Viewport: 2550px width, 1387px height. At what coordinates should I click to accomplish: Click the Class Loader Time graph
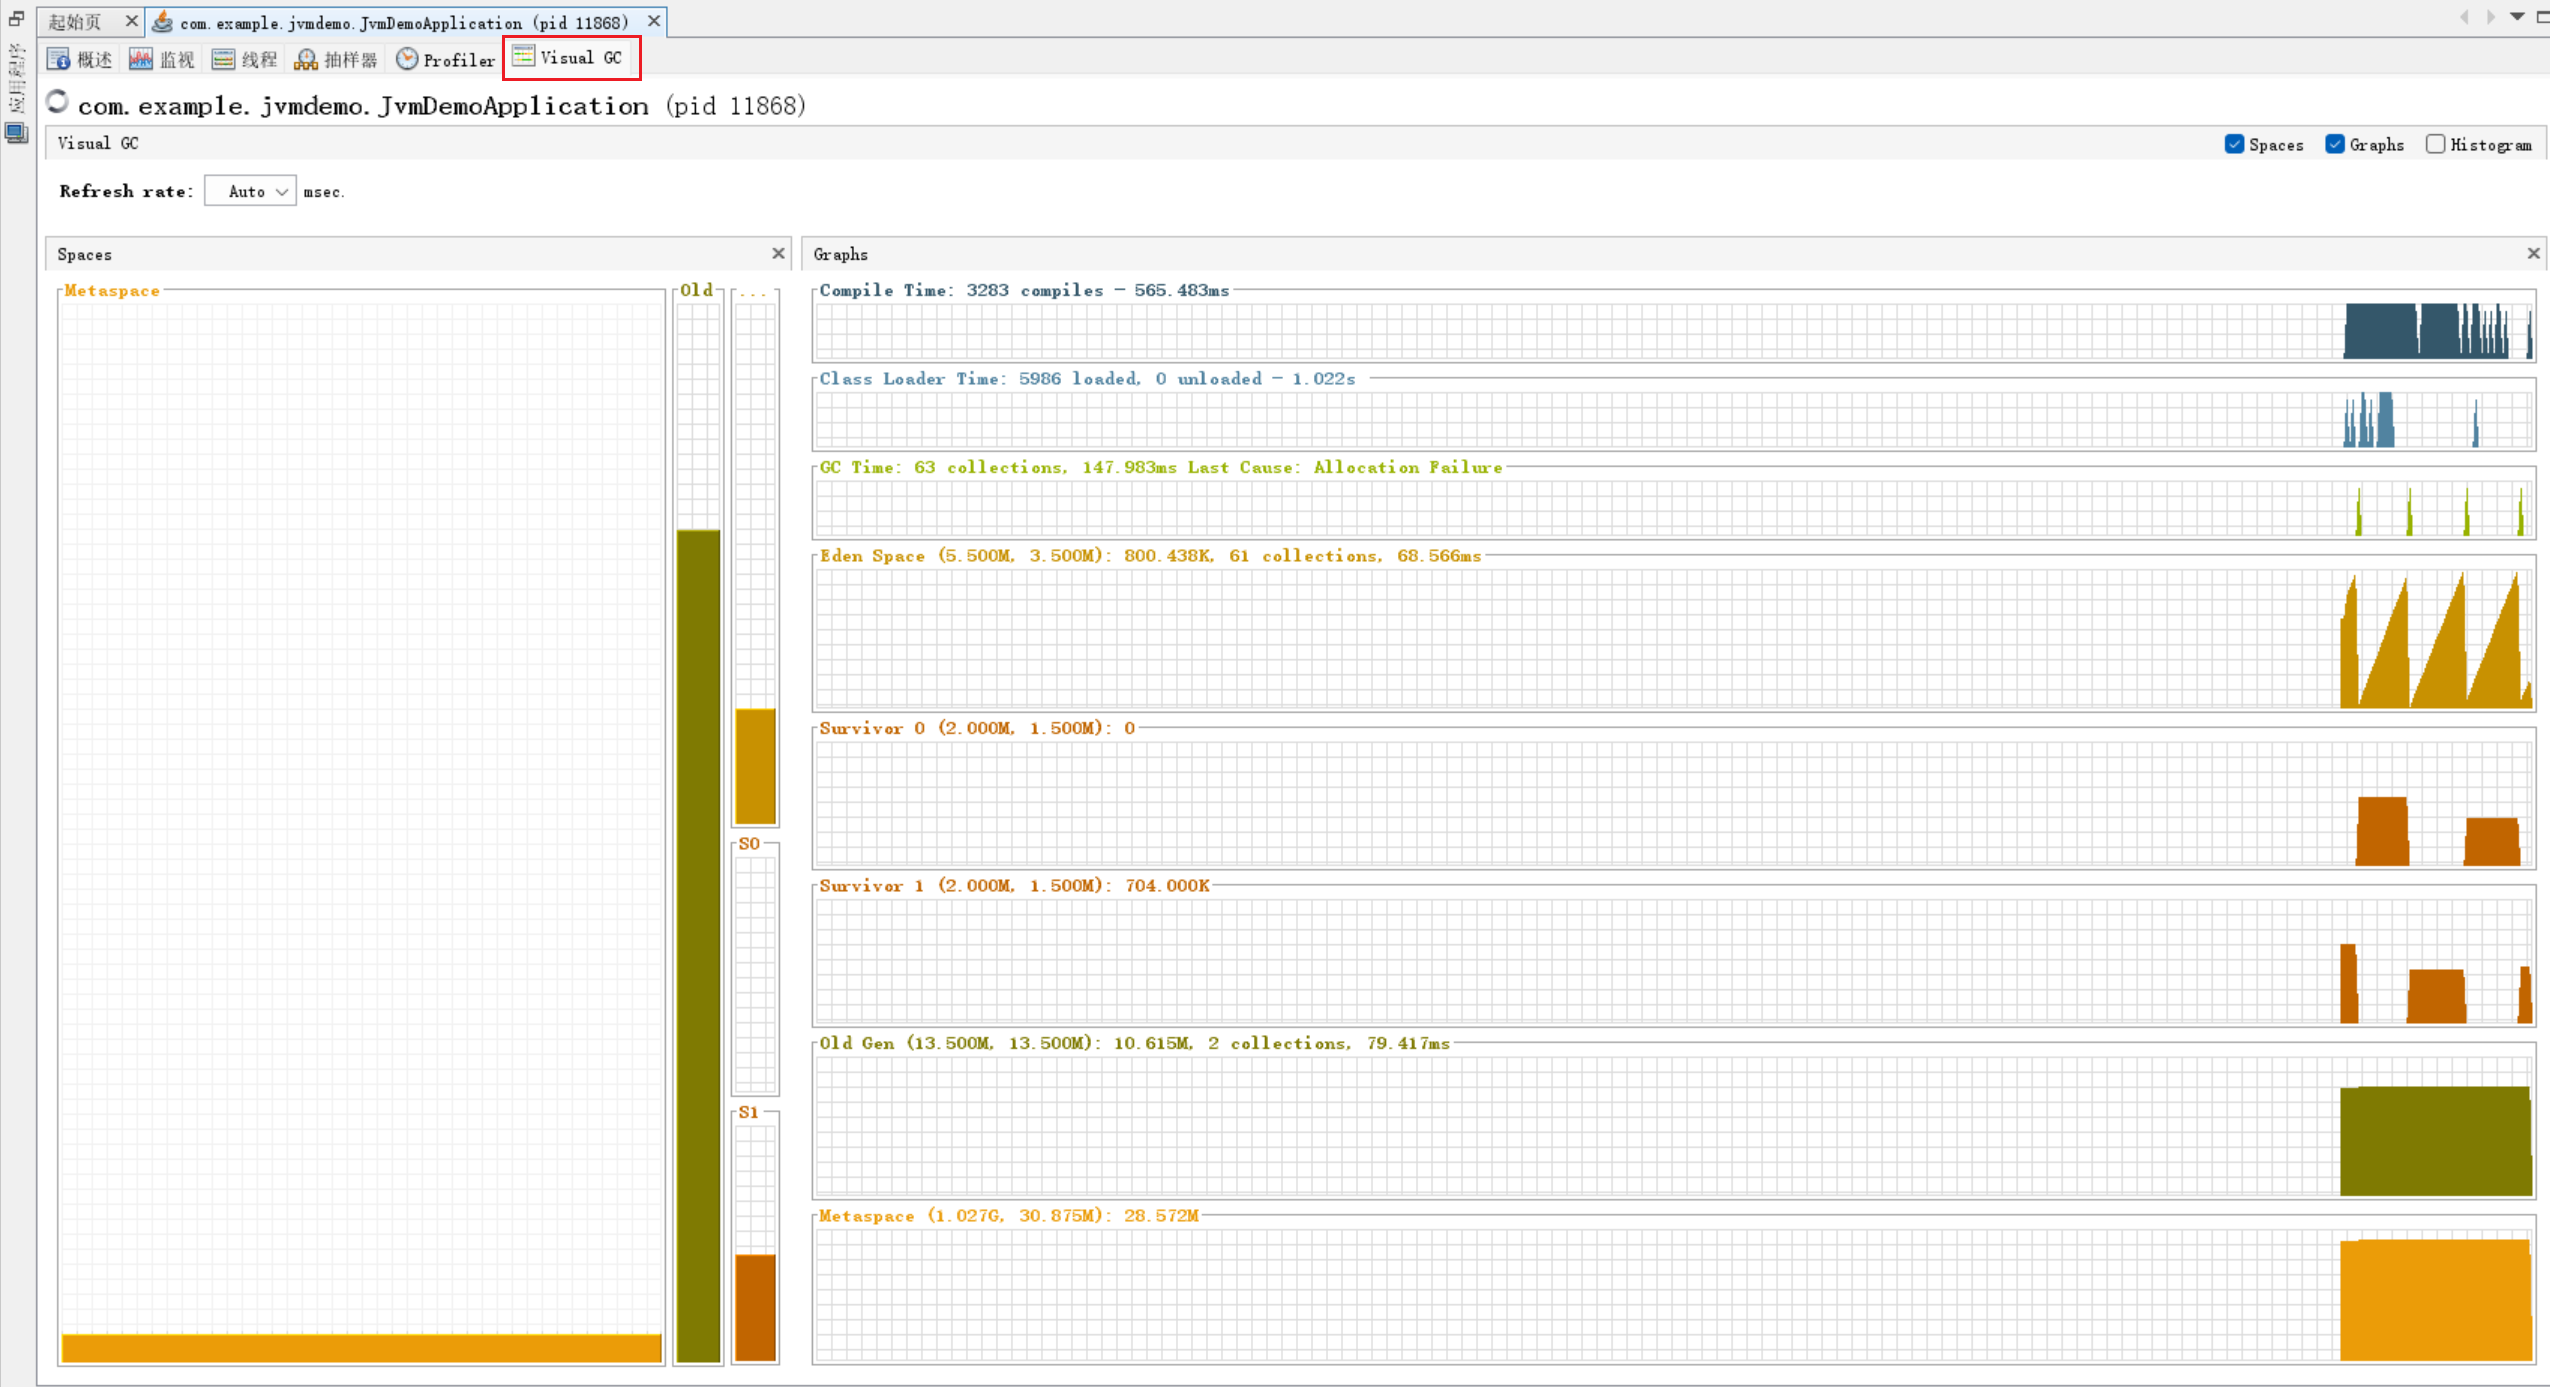1674,420
